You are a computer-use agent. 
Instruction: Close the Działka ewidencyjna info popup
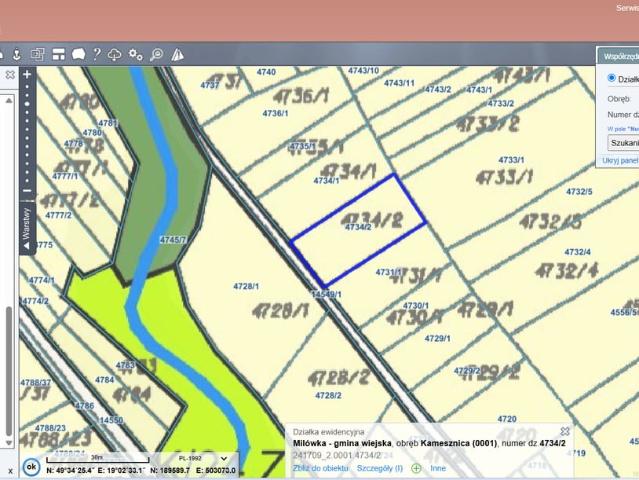click(565, 431)
